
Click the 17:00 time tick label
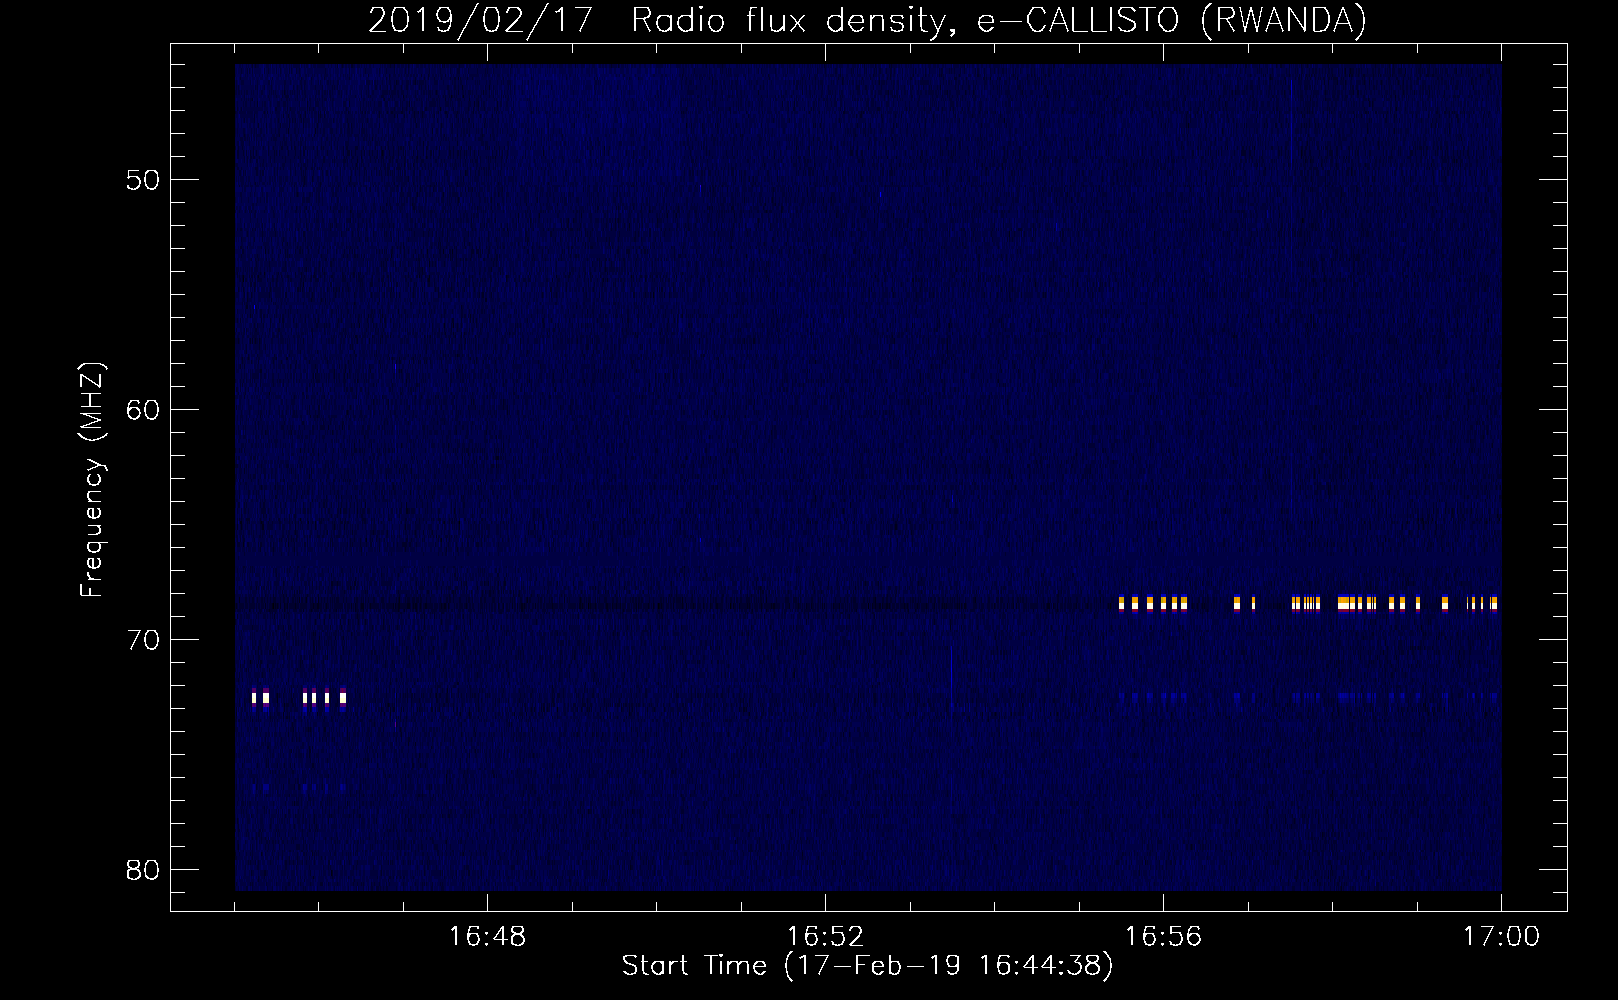[1501, 937]
